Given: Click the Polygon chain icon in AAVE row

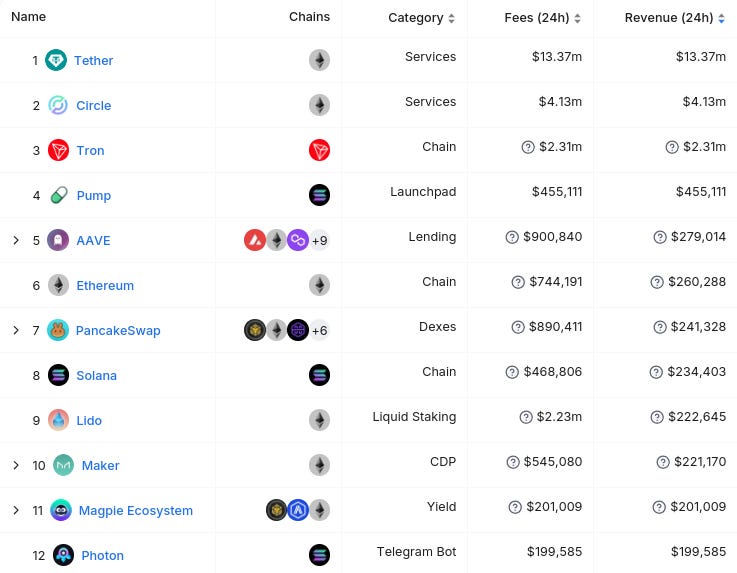Looking at the screenshot, I should click(x=298, y=240).
